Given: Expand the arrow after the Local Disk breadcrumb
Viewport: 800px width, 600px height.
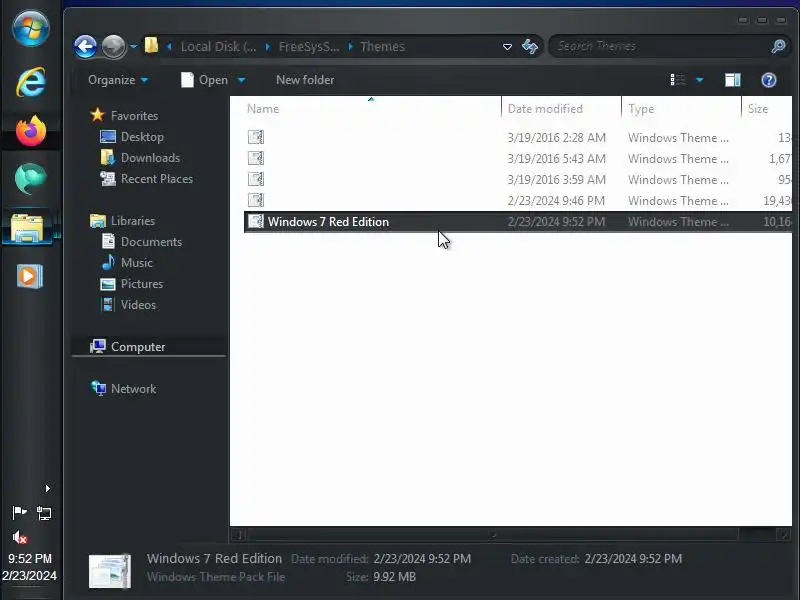Looking at the screenshot, I should [x=267, y=47].
